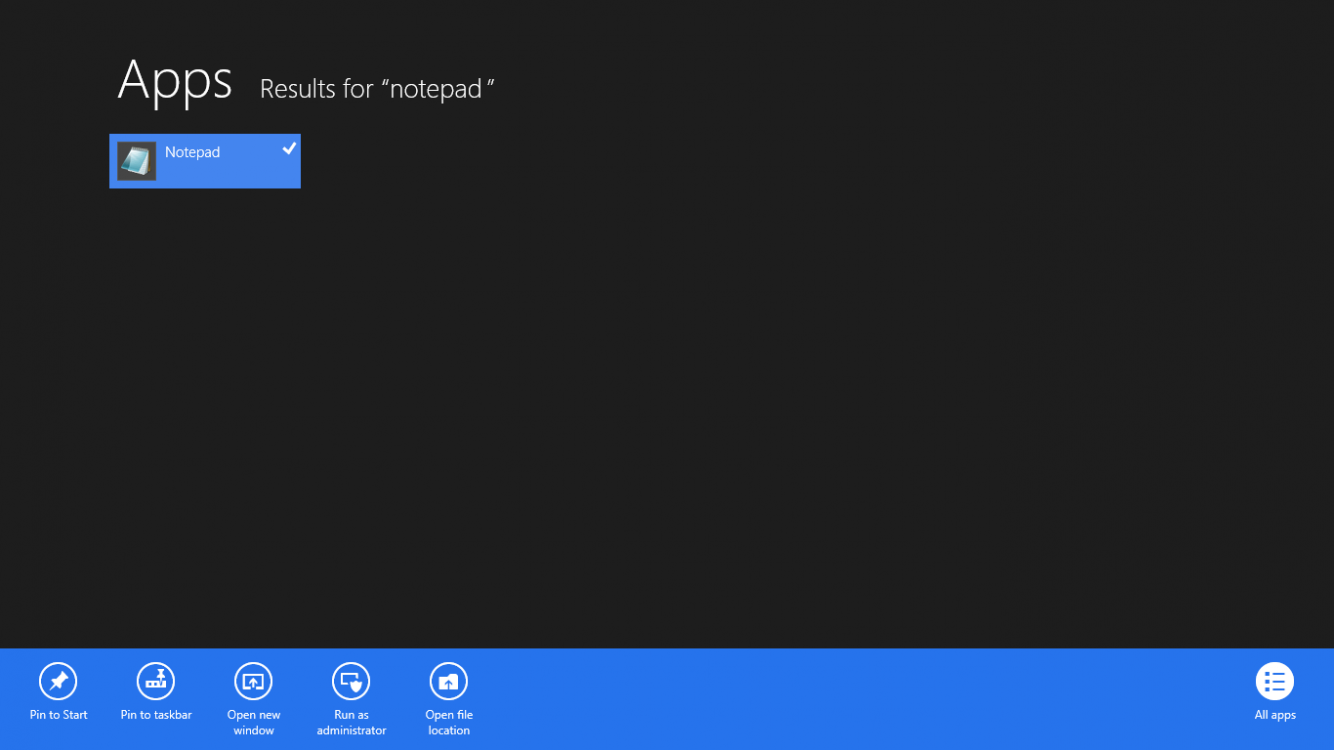Click the Notepad name text in tile
Viewport: 1334px width, 750px height.
coord(192,152)
